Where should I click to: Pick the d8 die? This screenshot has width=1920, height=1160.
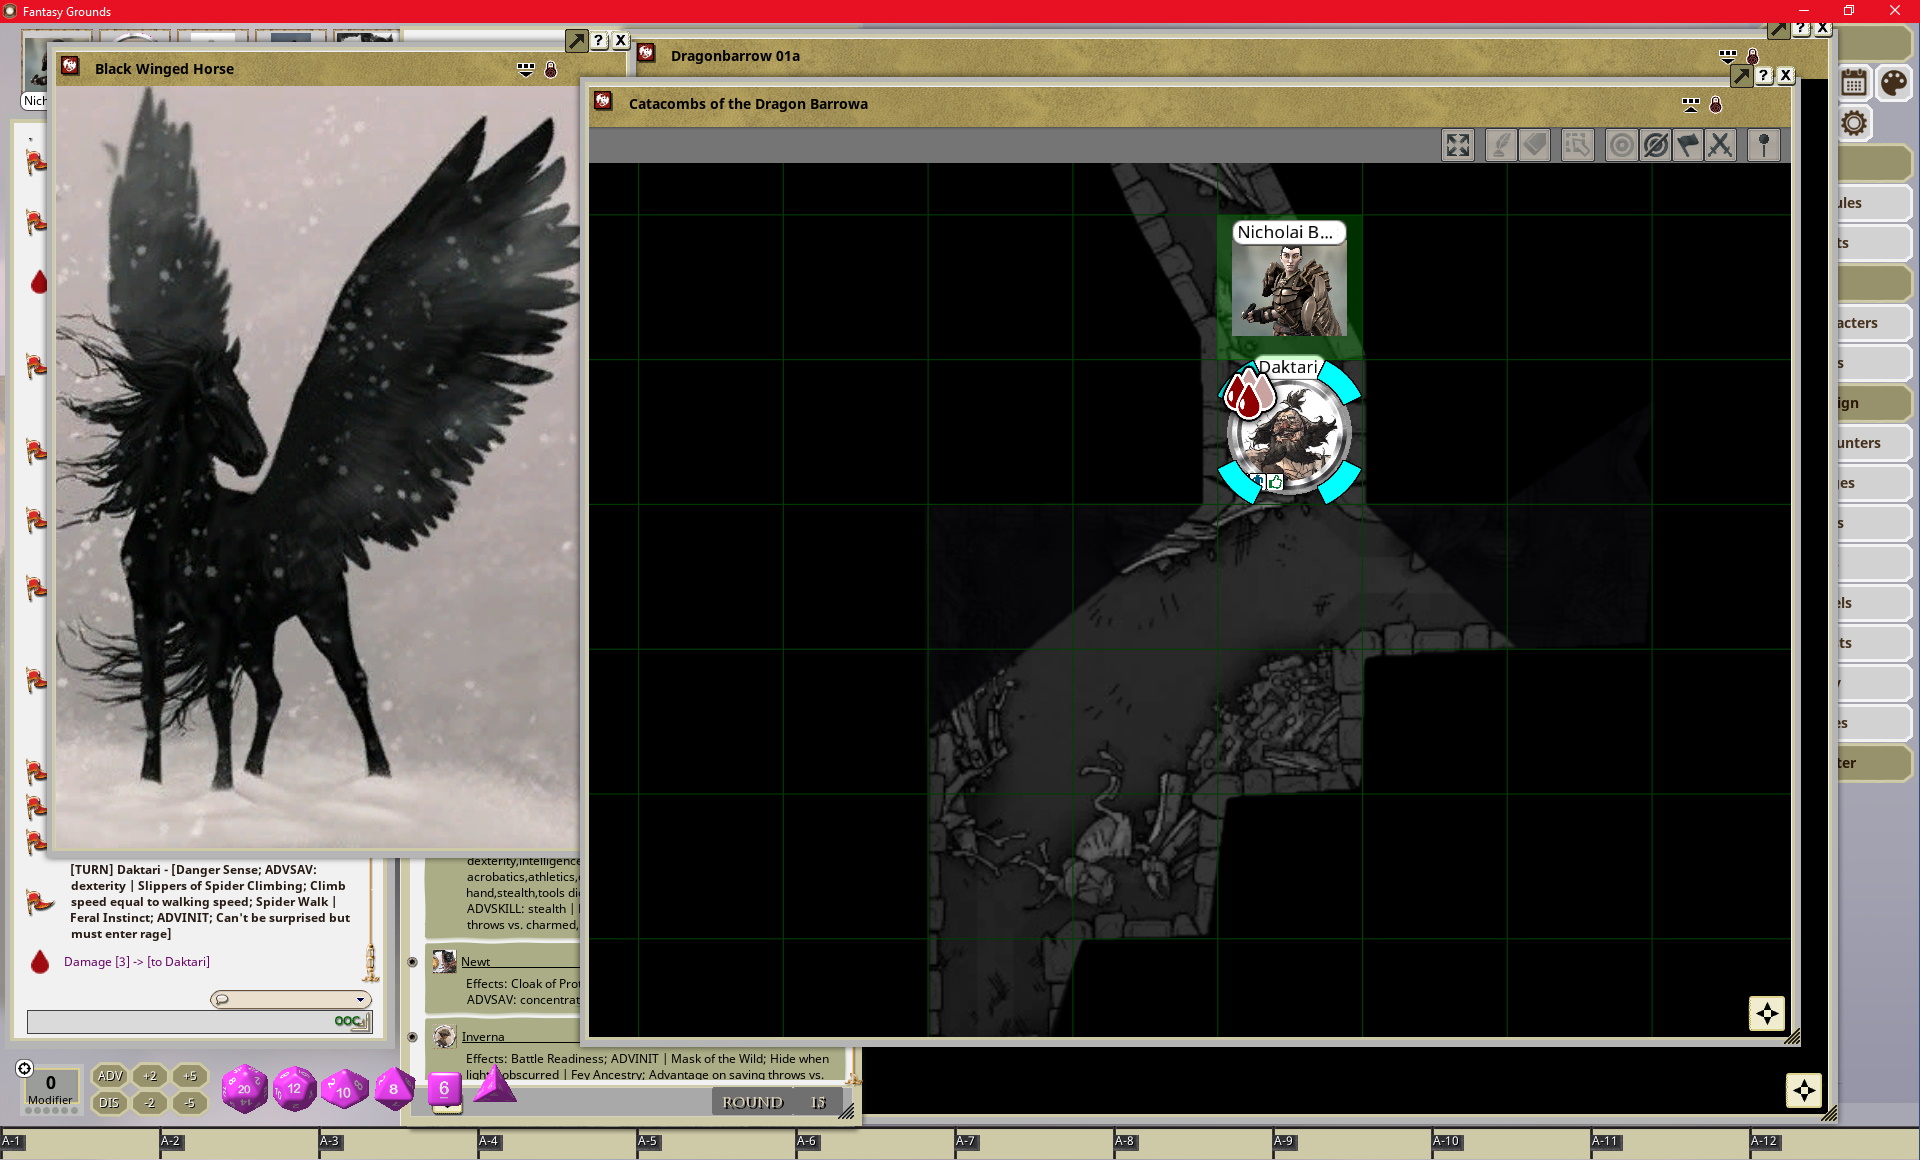pos(394,1089)
